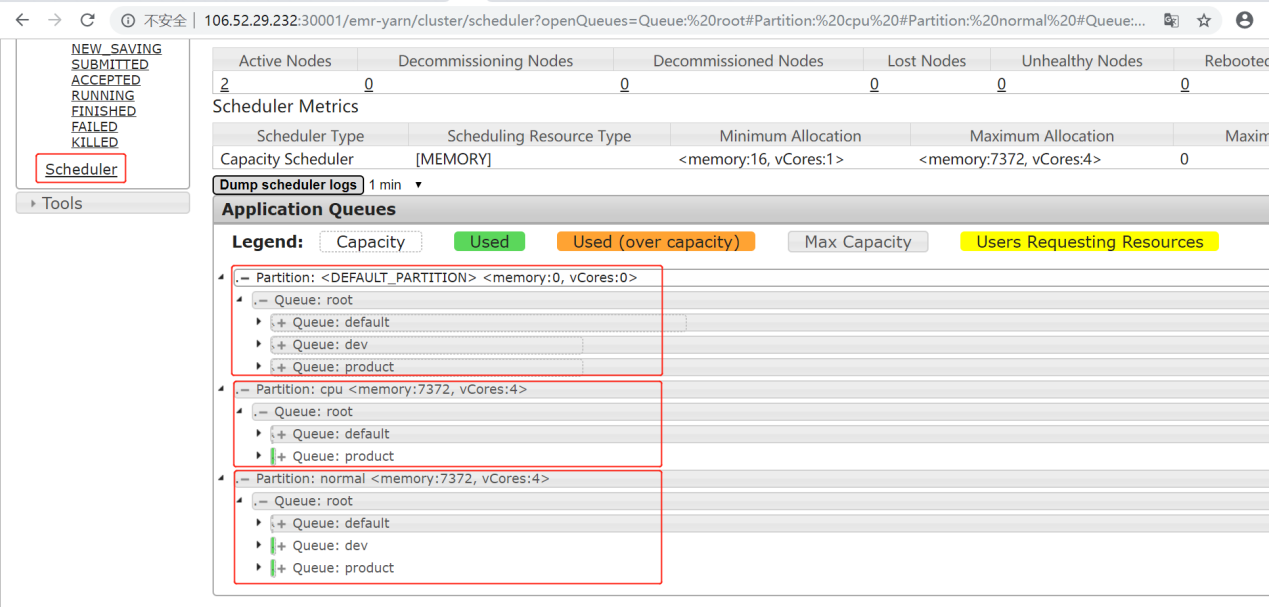Expand the dev queue under normal partition
The height and width of the screenshot is (607, 1269).
[259, 546]
